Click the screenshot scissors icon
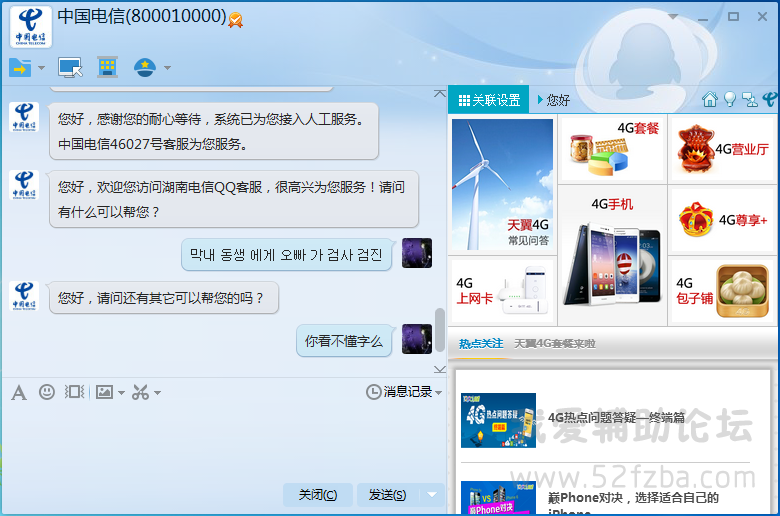Image resolution: width=780 pixels, height=516 pixels. point(140,392)
